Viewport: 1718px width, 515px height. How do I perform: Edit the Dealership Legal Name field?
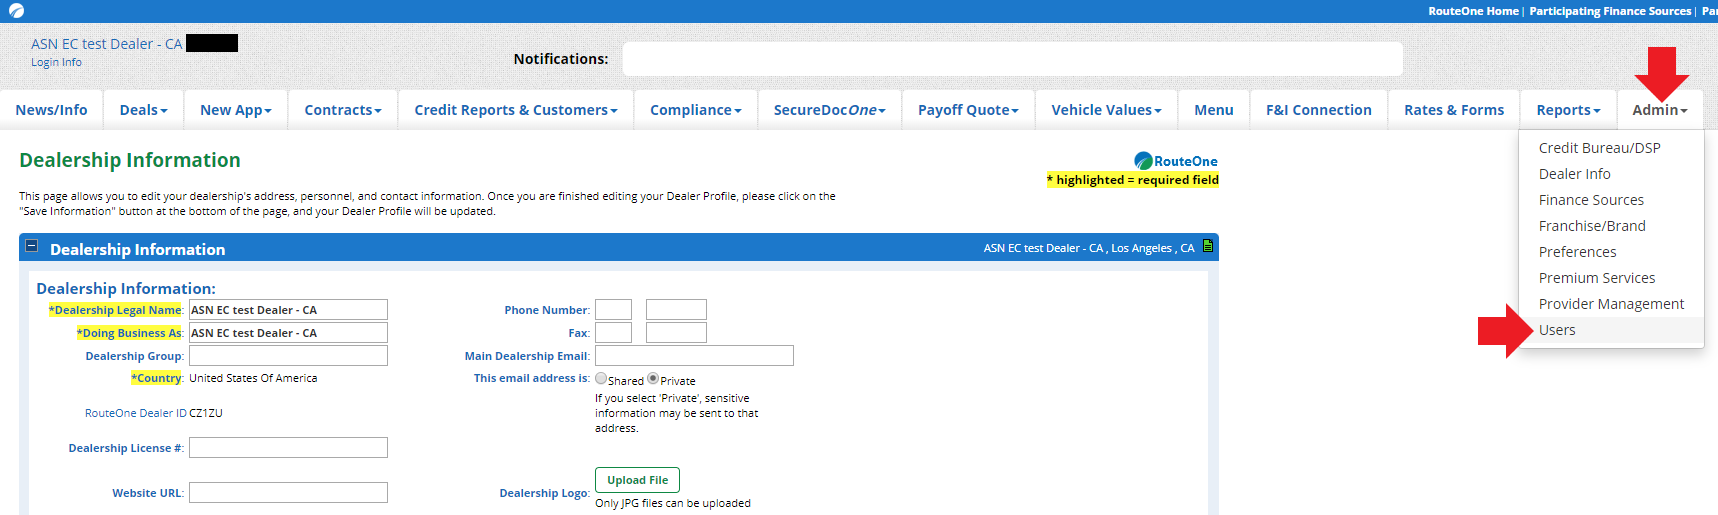[288, 310]
